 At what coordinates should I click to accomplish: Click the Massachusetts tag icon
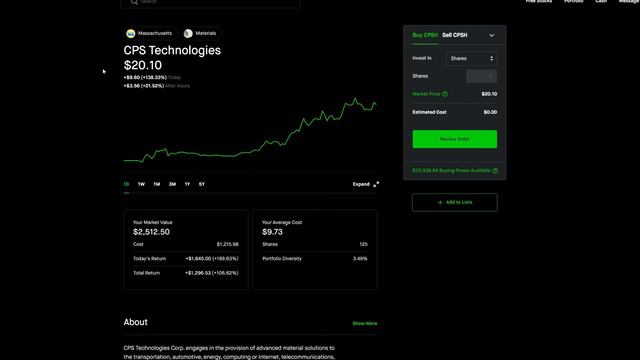pyautogui.click(x=131, y=33)
